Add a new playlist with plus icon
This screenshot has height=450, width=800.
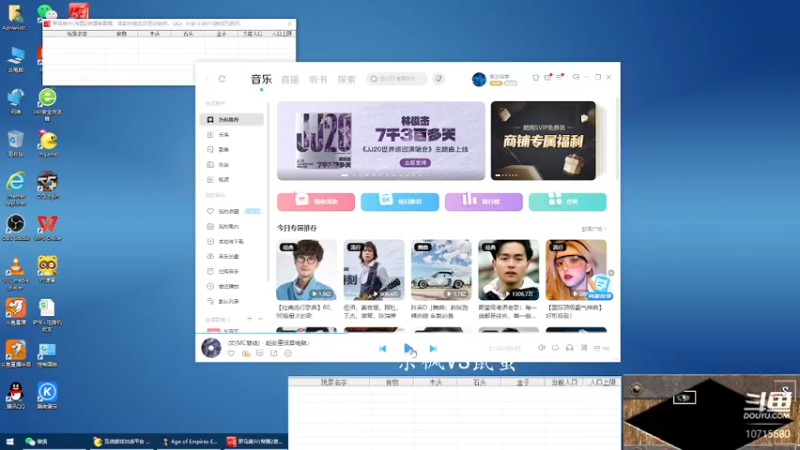(249, 319)
